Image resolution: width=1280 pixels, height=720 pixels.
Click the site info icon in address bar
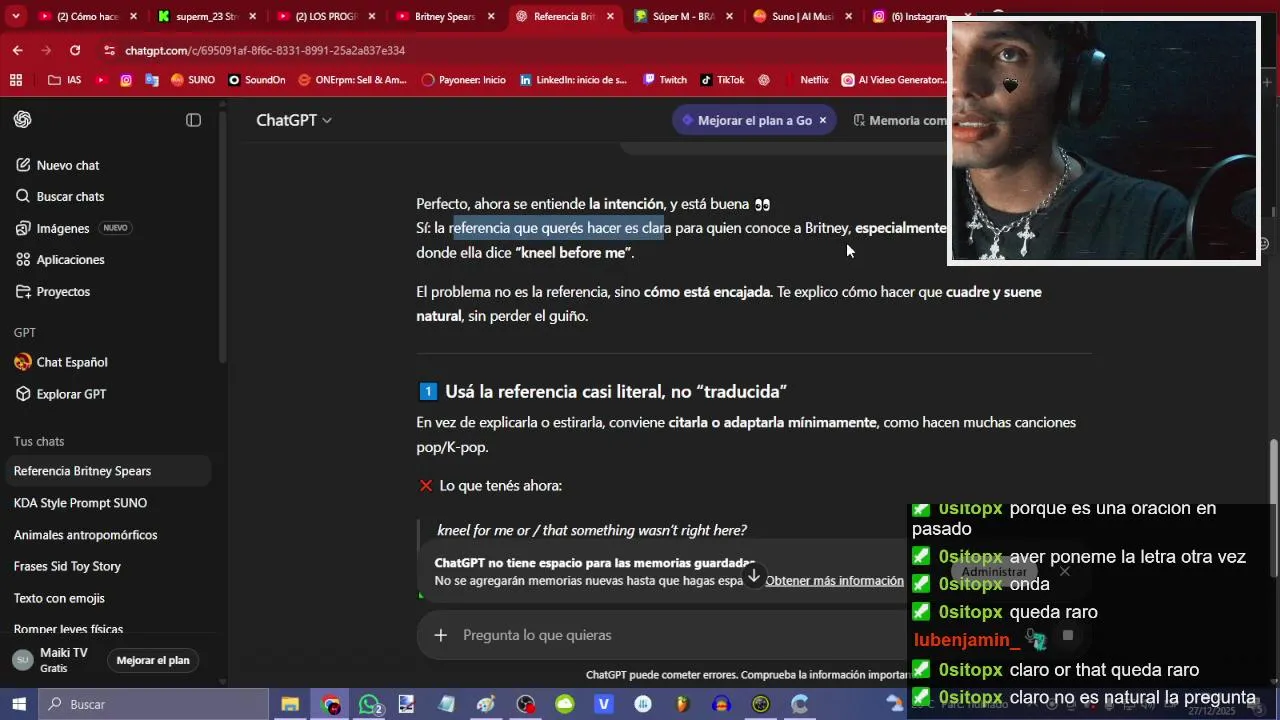click(x=108, y=50)
